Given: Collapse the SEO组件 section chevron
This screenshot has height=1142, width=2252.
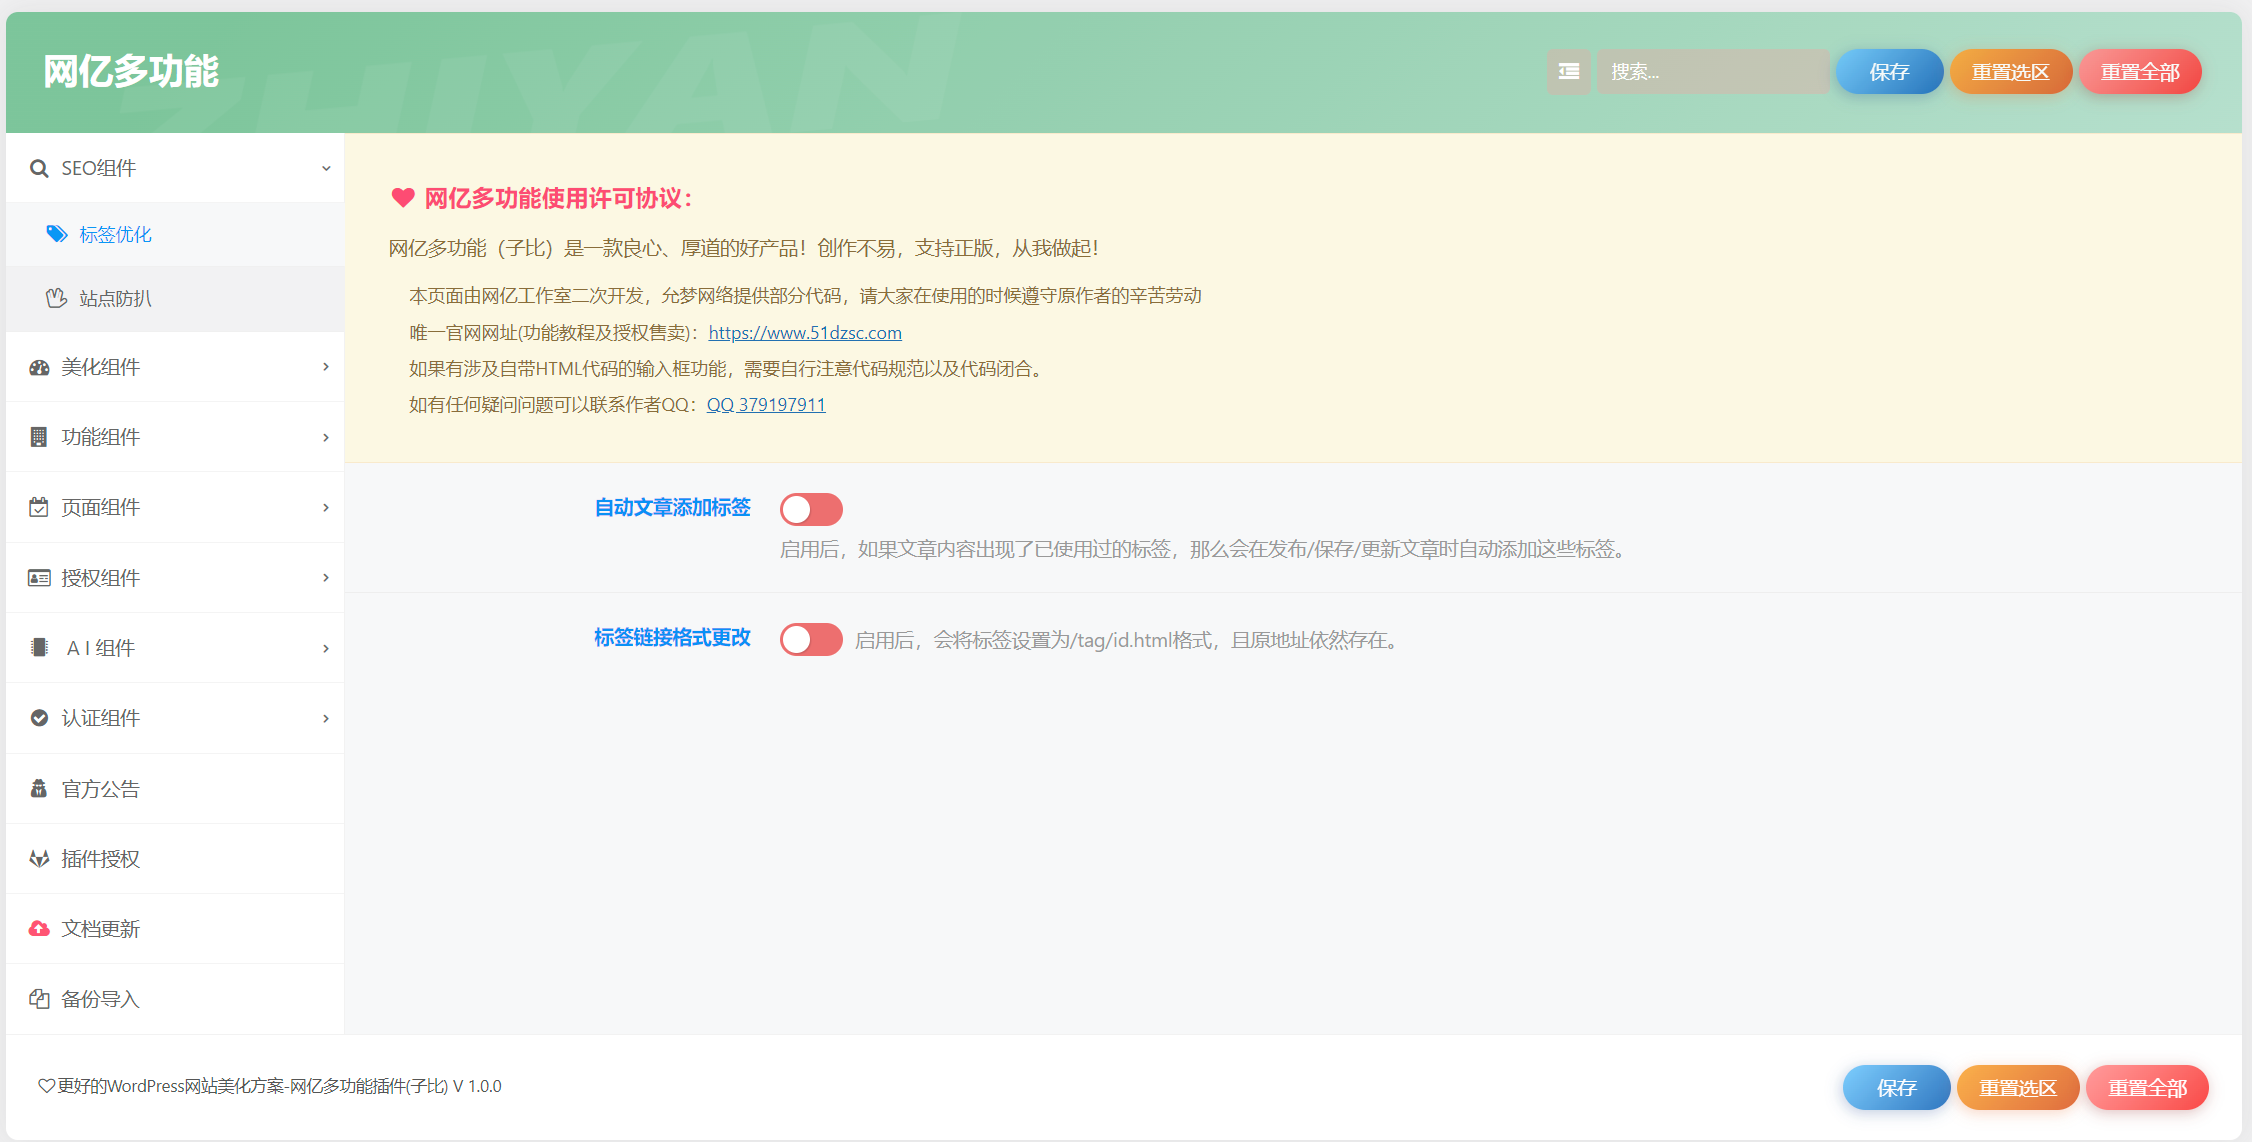Looking at the screenshot, I should click(326, 168).
